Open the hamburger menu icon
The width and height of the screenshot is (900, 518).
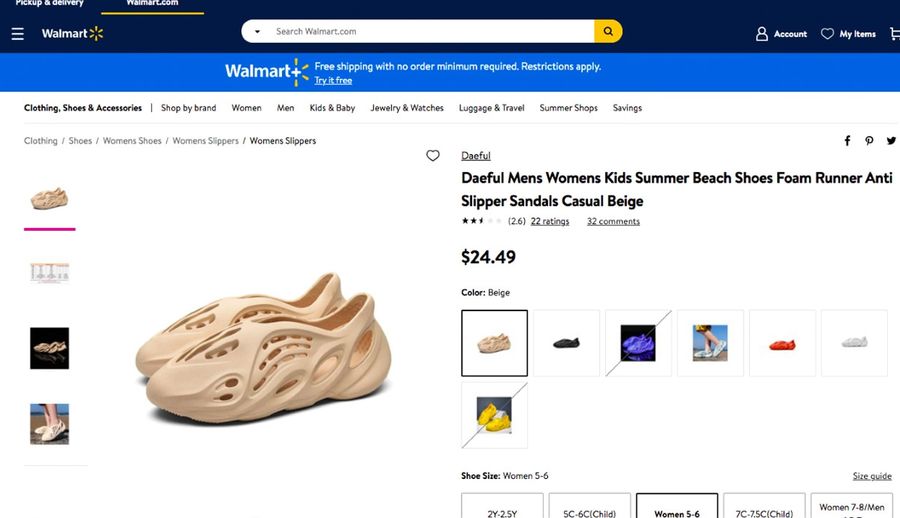coord(17,34)
